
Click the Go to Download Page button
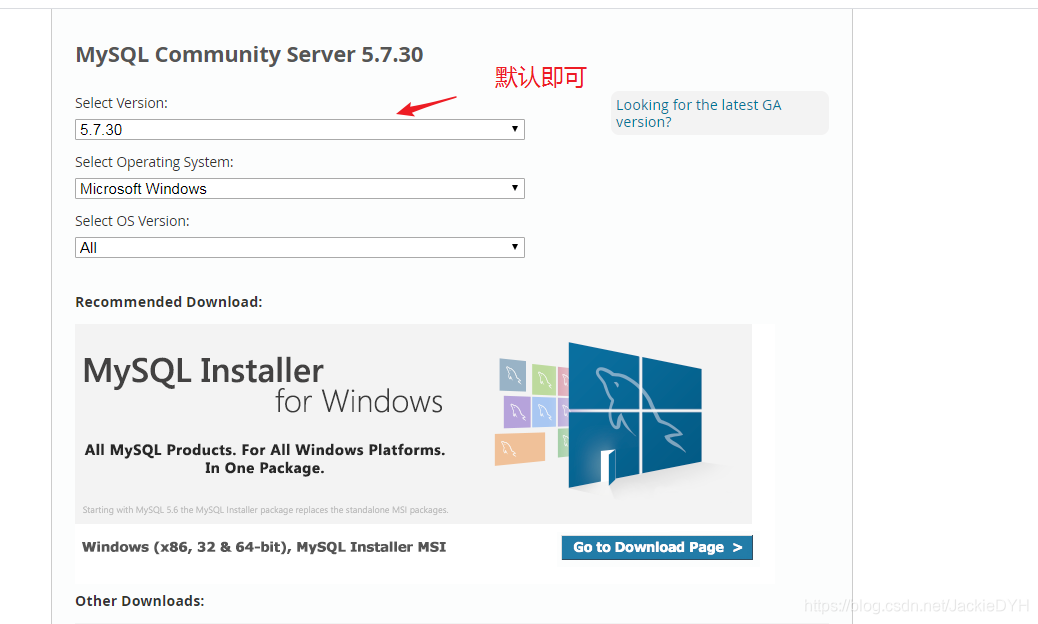tap(657, 547)
